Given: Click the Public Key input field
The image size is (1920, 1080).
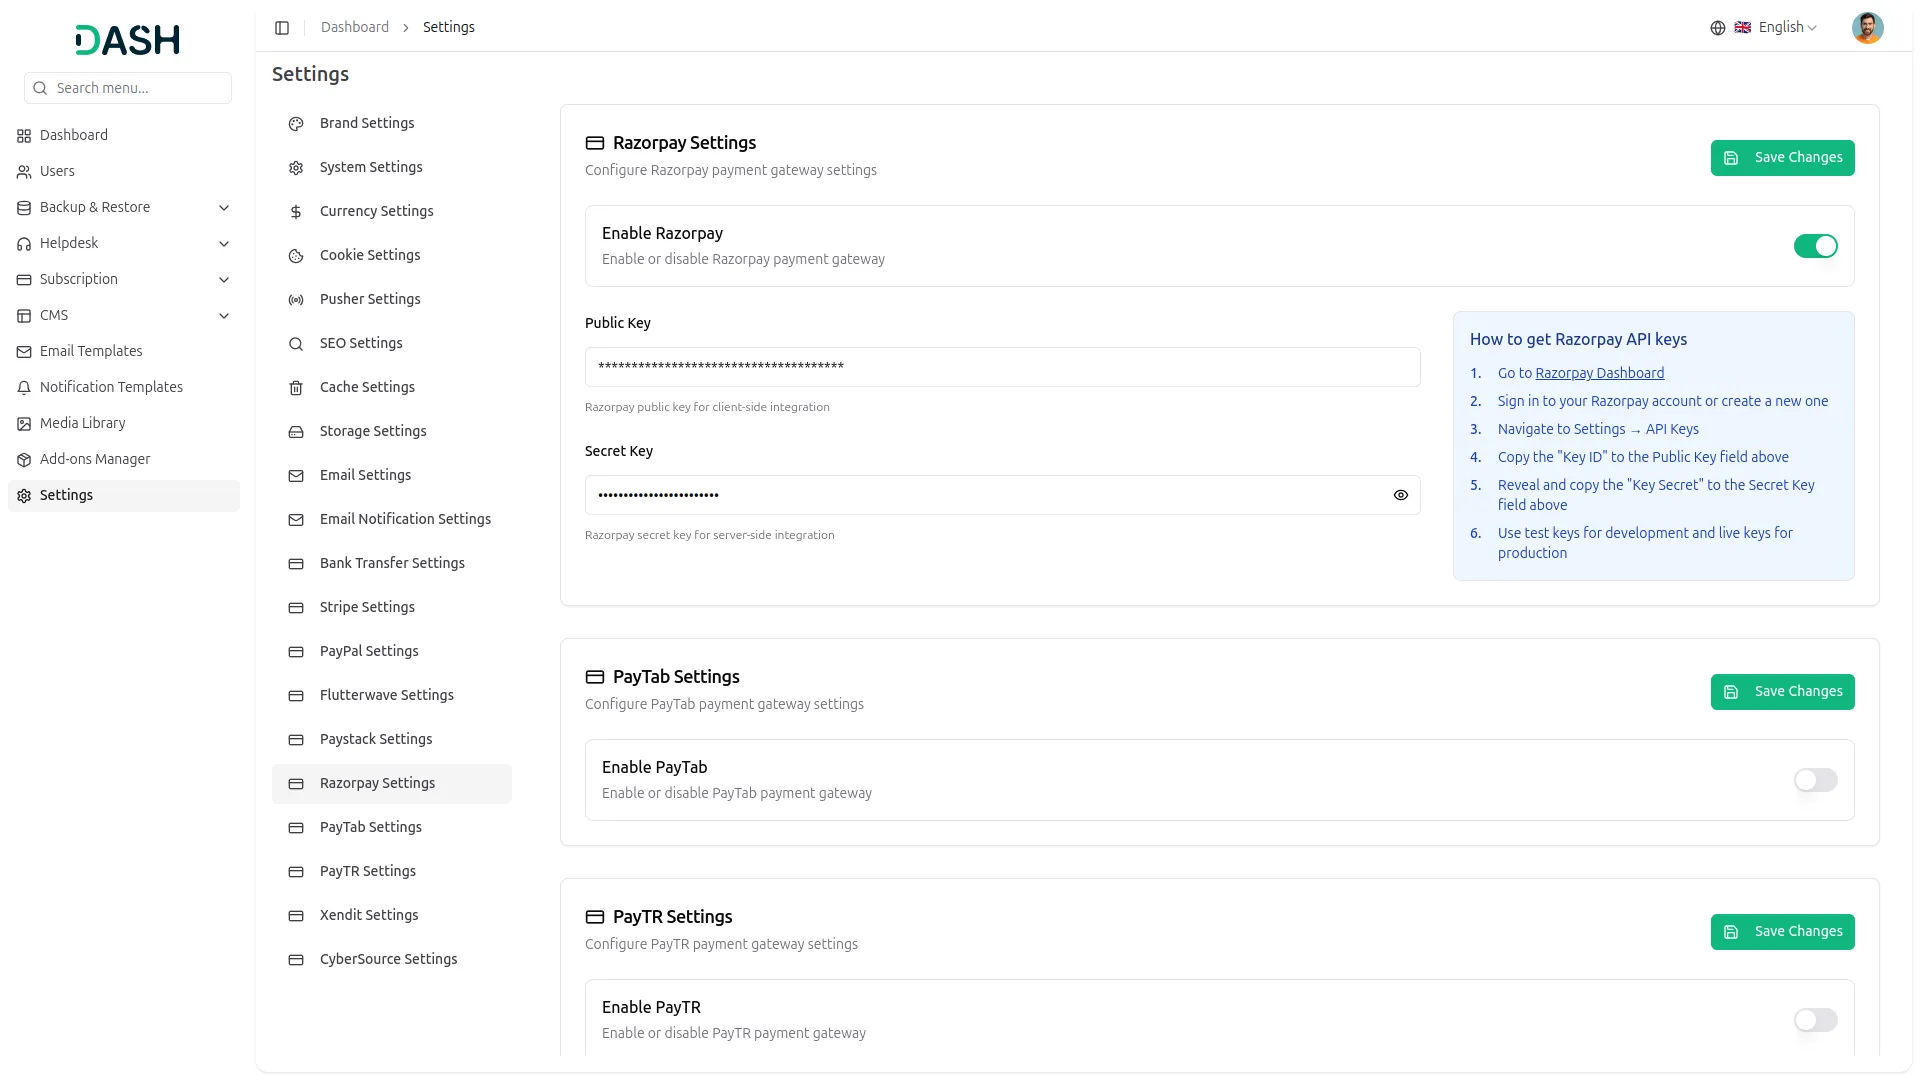Looking at the screenshot, I should [x=1002, y=367].
